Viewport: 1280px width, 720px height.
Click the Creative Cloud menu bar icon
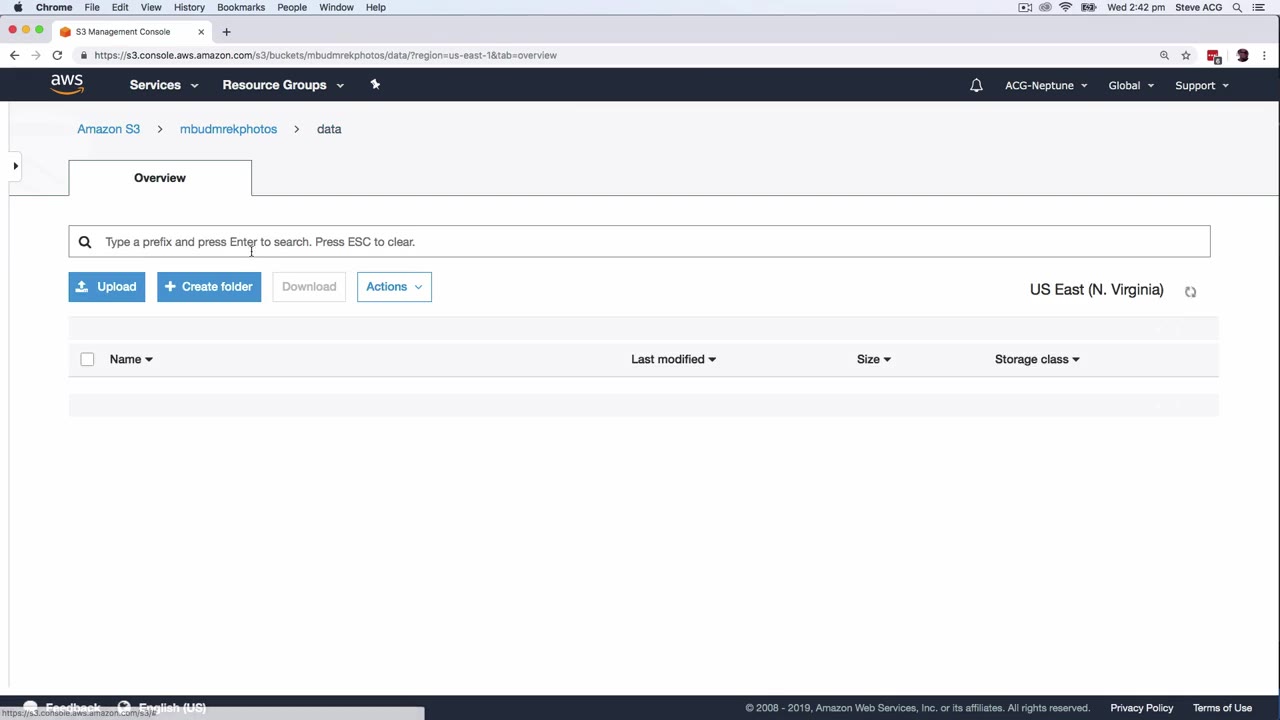1045,7
